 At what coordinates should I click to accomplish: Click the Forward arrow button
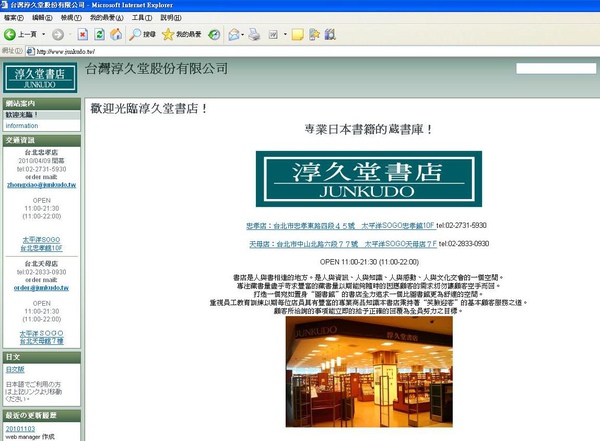tap(58, 34)
